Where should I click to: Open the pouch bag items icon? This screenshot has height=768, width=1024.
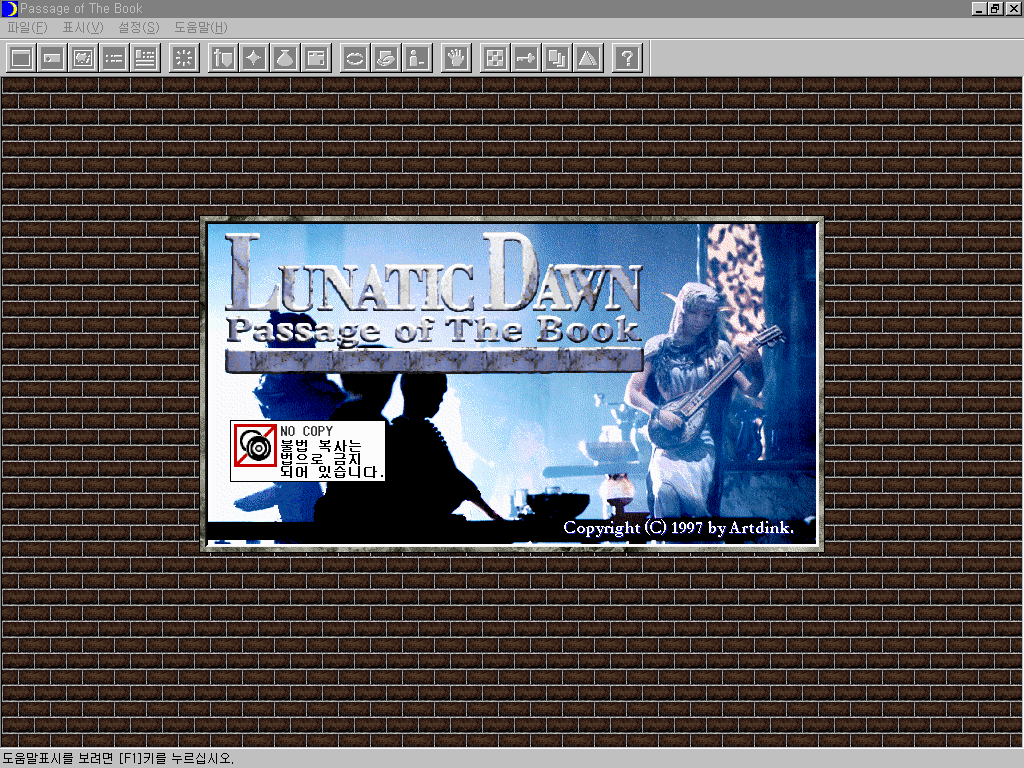click(285, 58)
